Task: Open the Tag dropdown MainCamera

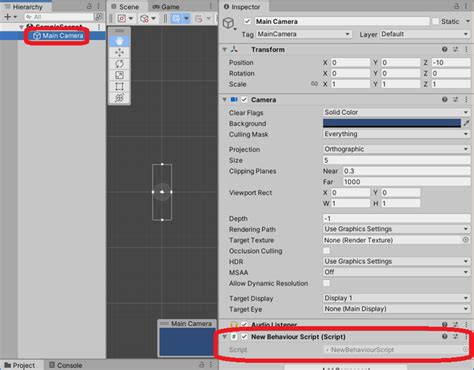Action: [x=303, y=34]
